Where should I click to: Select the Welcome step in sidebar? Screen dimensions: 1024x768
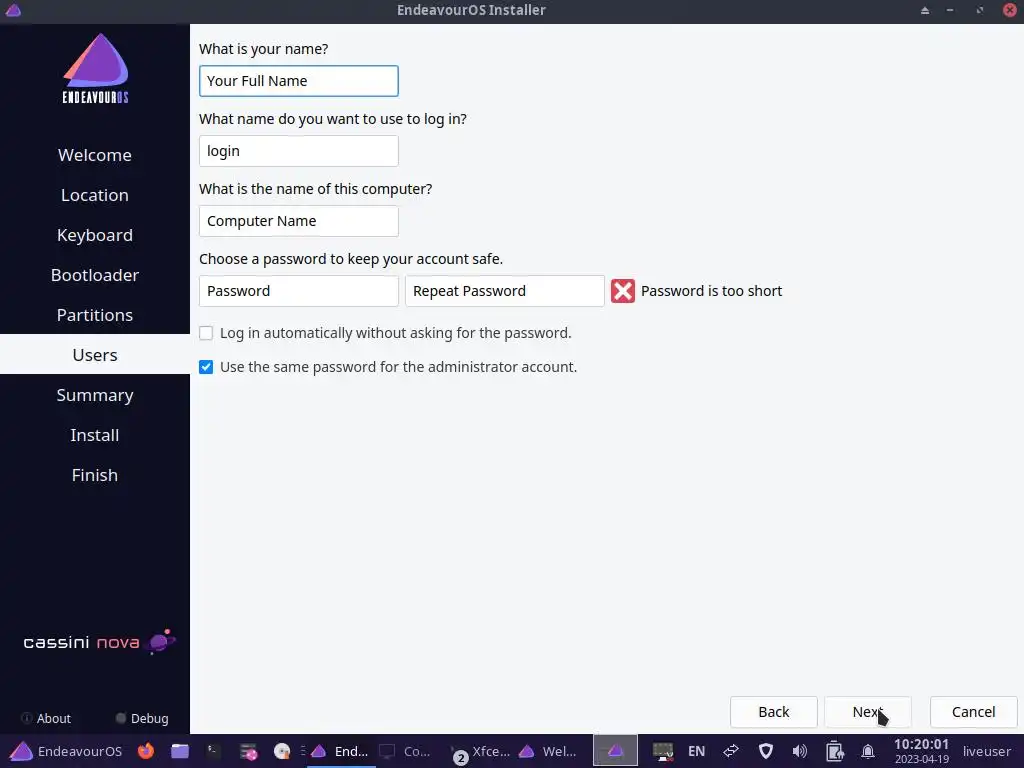click(95, 155)
